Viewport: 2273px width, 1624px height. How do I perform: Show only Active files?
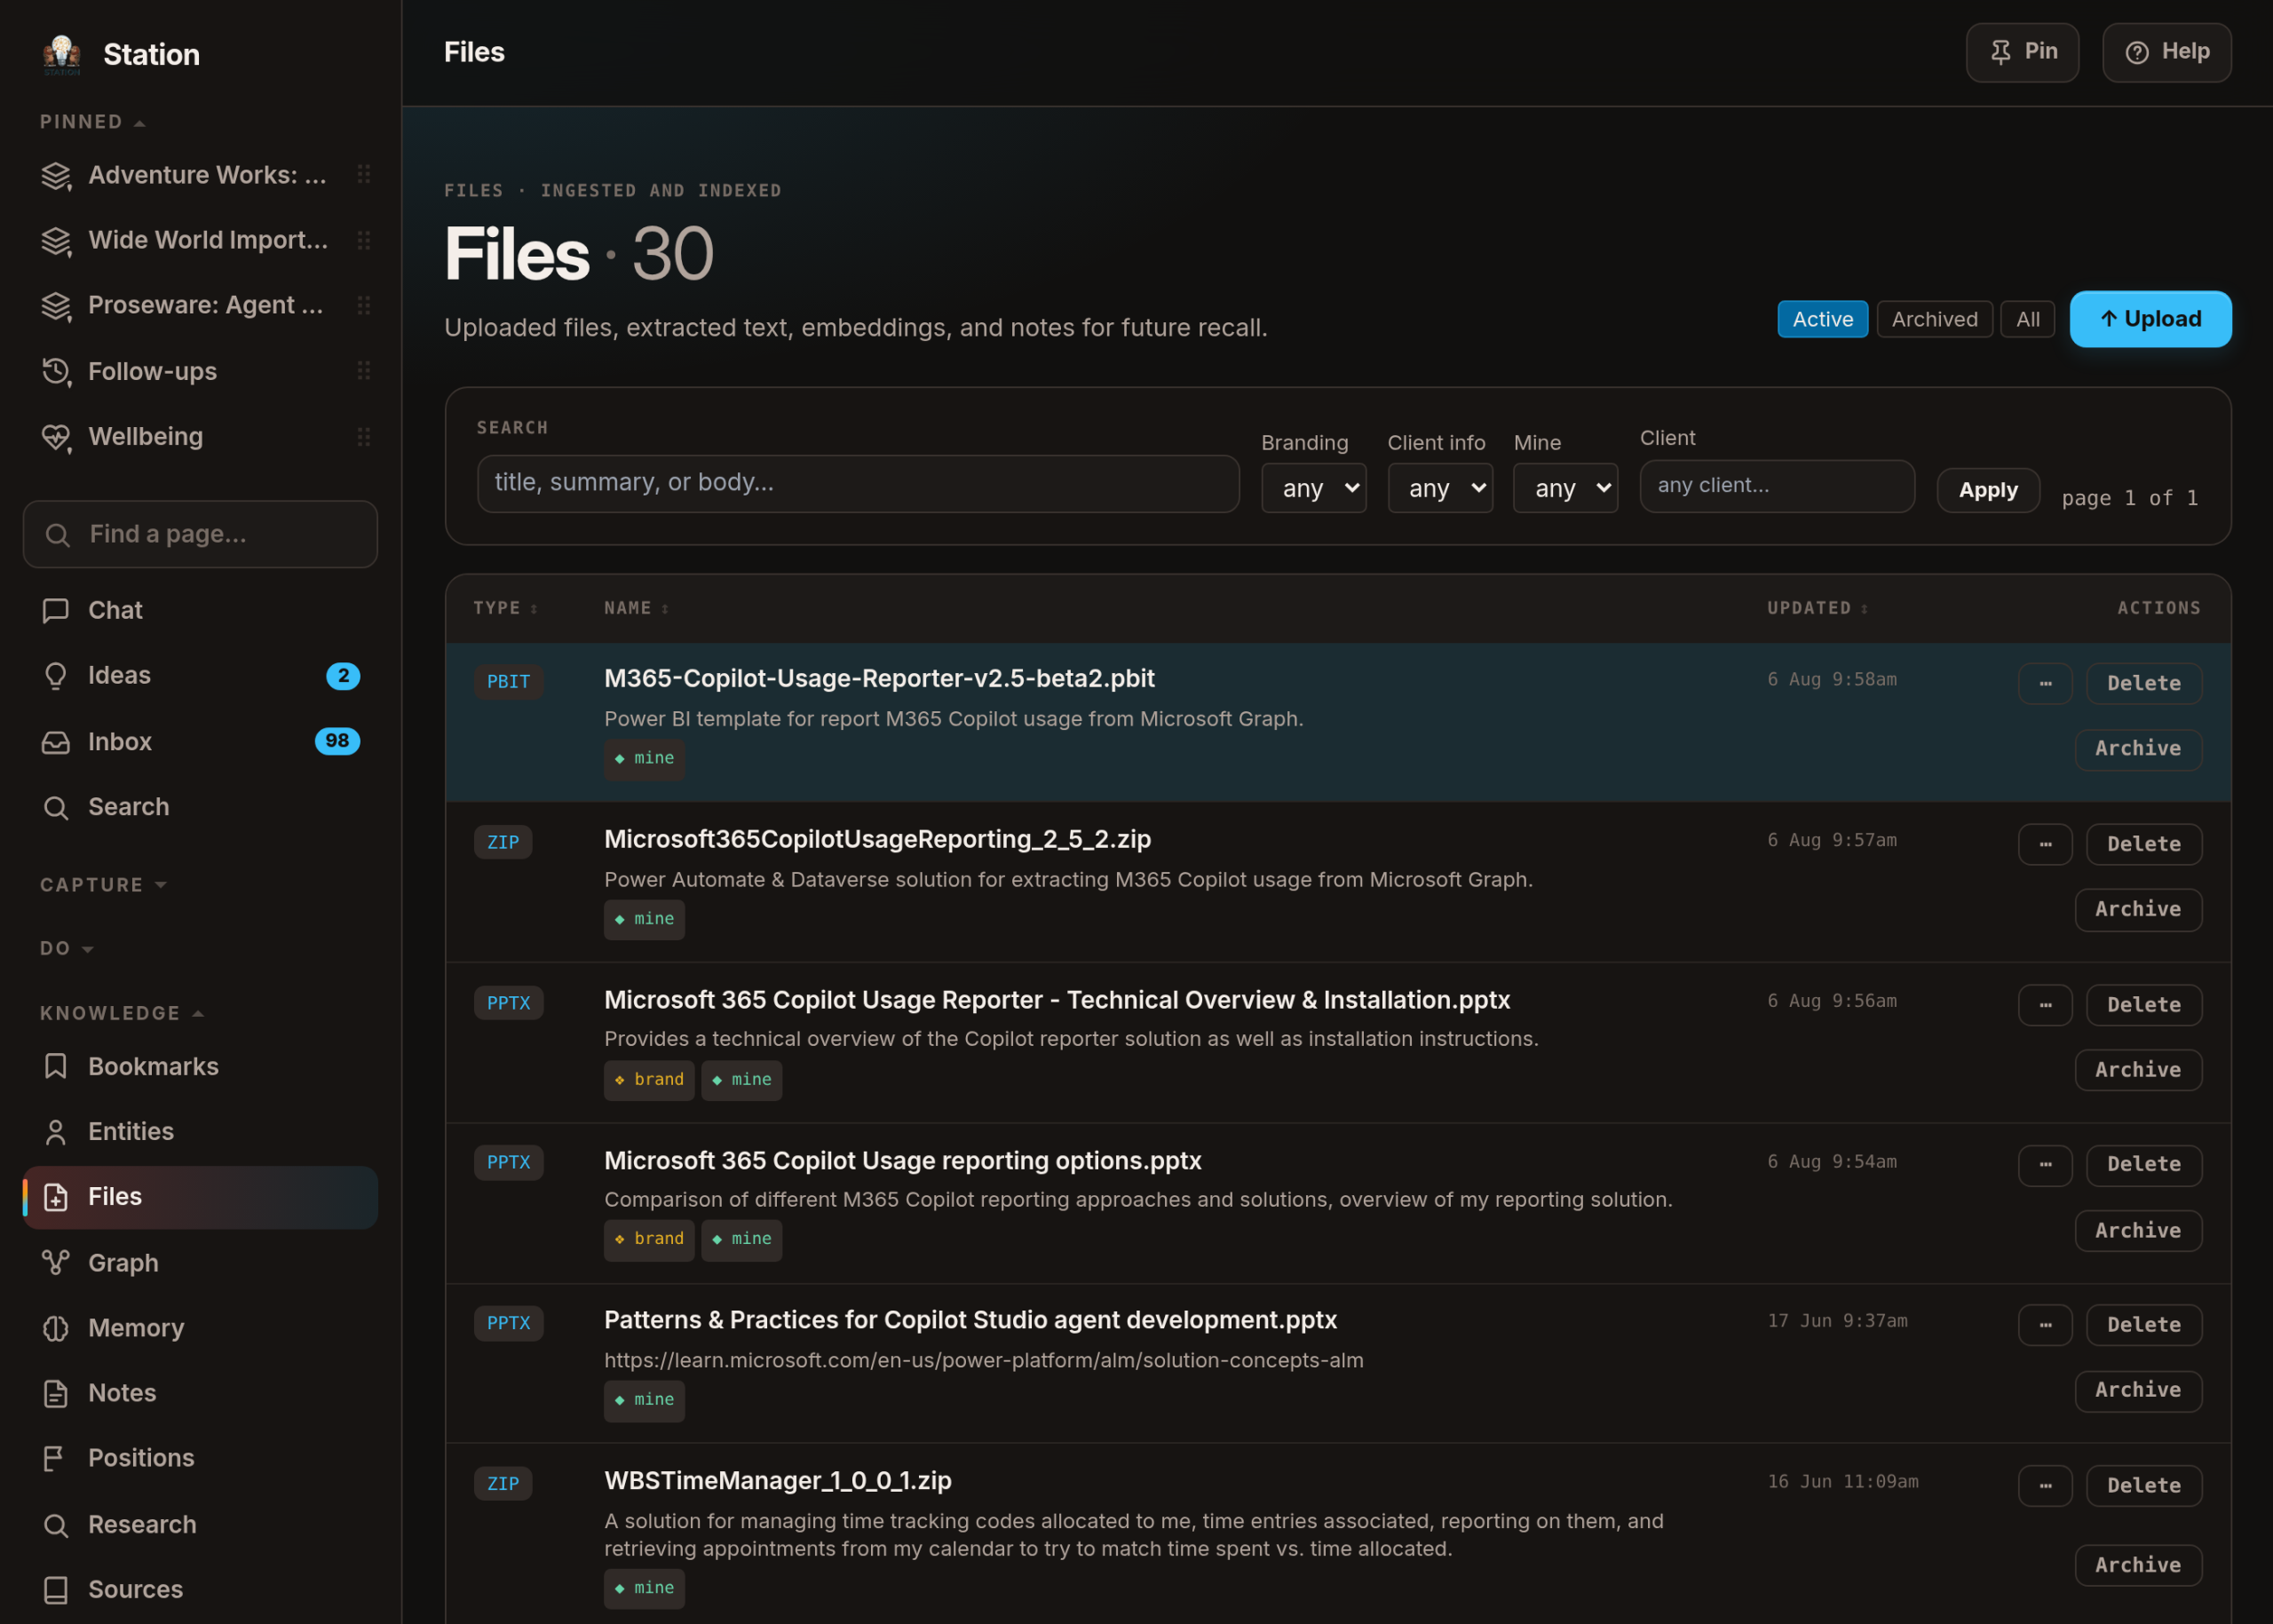point(1822,319)
